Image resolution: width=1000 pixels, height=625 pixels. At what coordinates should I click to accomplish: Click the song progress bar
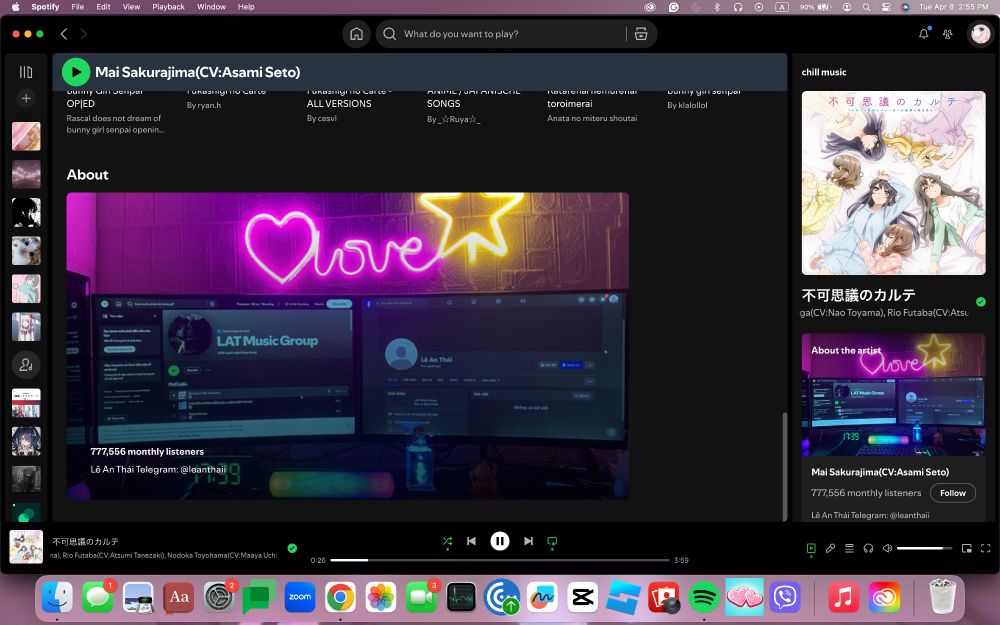point(499,560)
